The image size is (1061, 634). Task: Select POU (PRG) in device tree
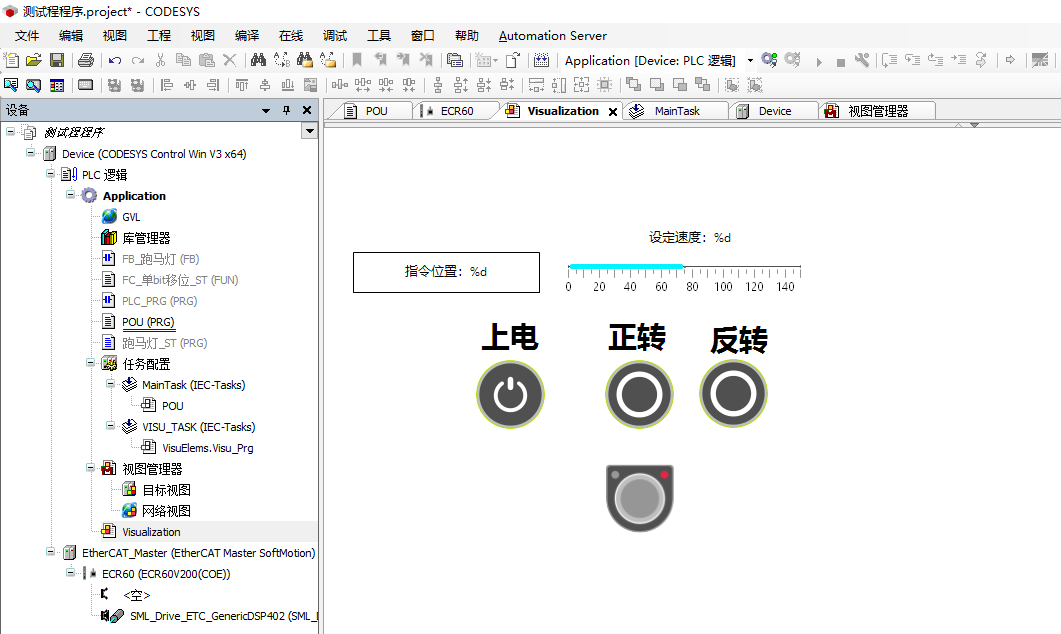click(x=148, y=322)
